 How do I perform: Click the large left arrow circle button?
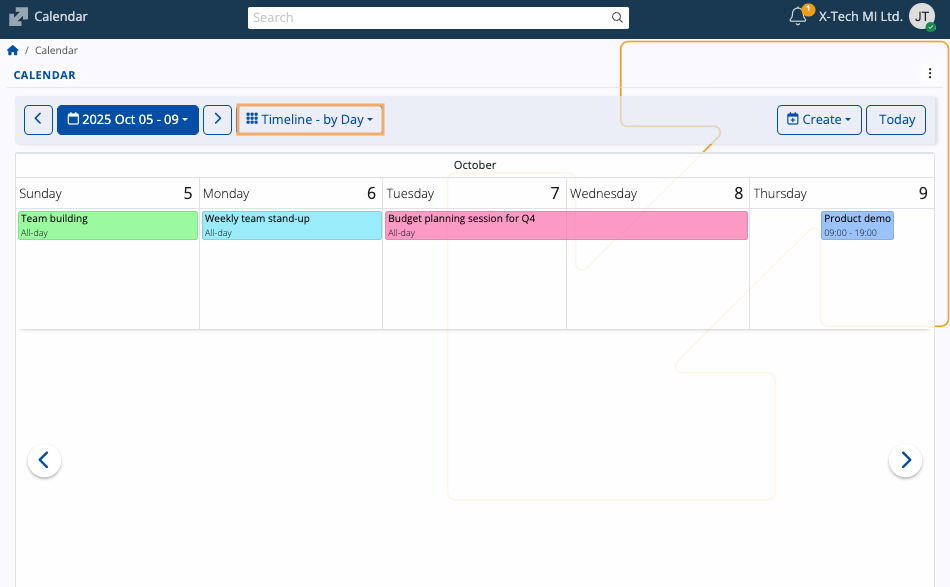tap(44, 460)
